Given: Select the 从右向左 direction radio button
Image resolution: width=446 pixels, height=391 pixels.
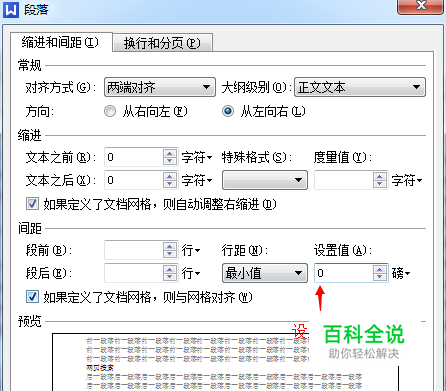Looking at the screenshot, I should [110, 111].
